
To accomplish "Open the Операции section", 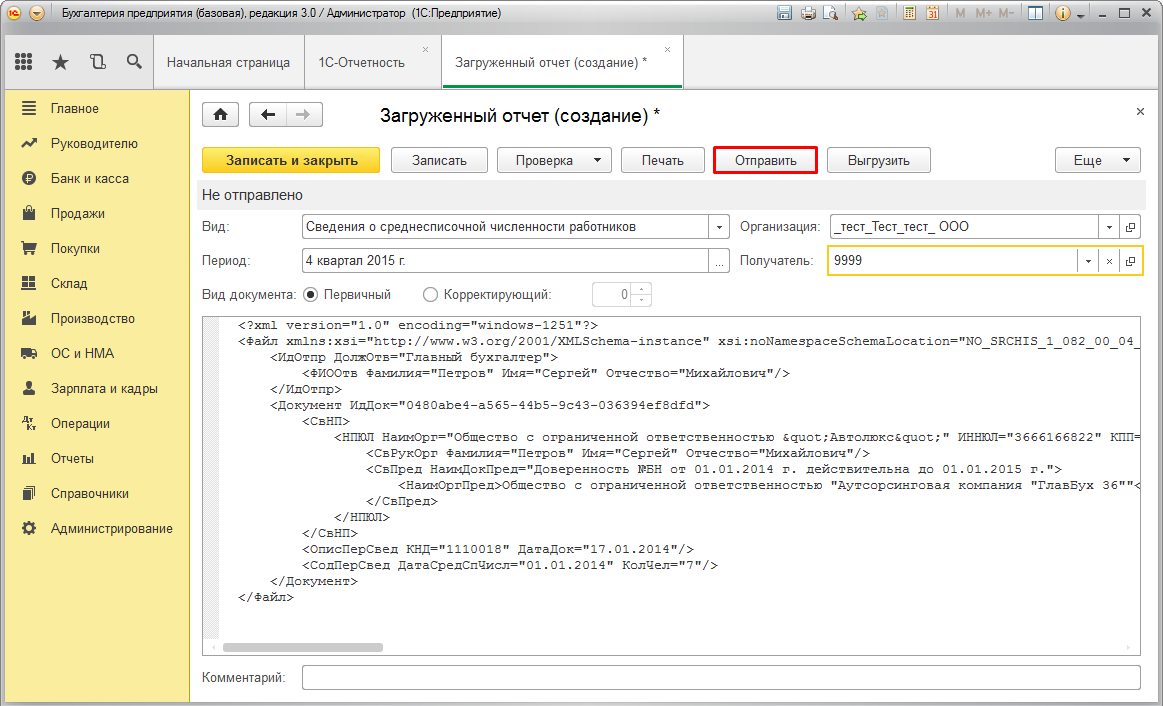I will tap(96, 423).
